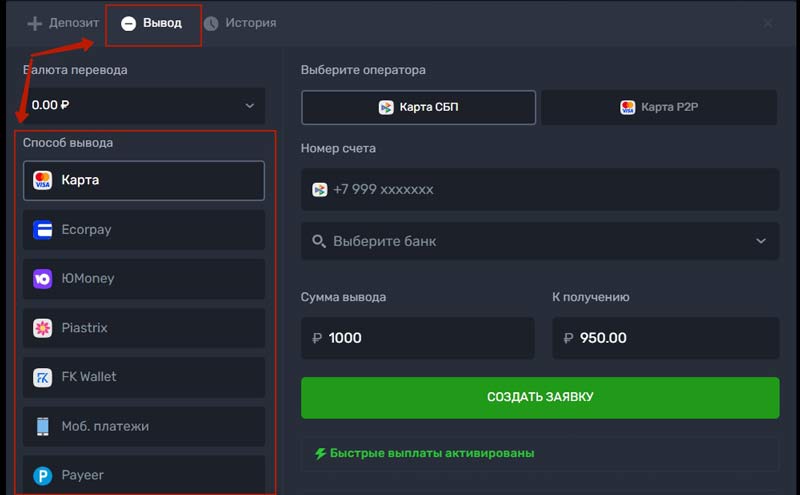
Task: Click the pink Piastrix flower icon
Action: 43,328
